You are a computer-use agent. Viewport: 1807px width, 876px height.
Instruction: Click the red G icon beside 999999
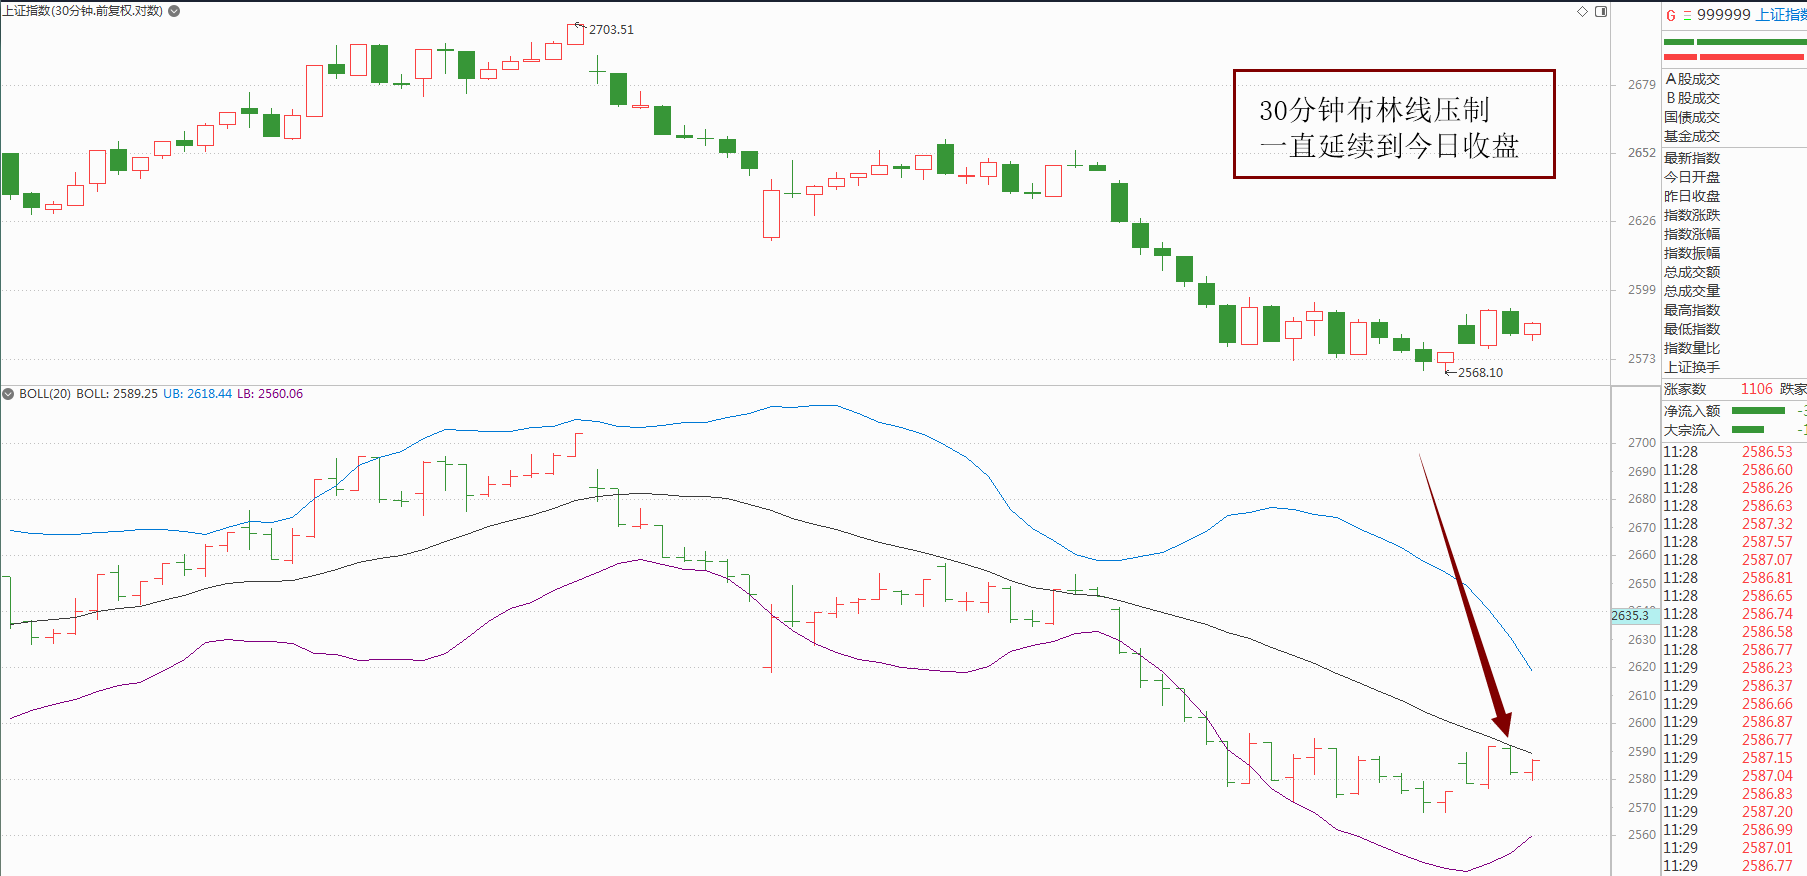point(1671,15)
